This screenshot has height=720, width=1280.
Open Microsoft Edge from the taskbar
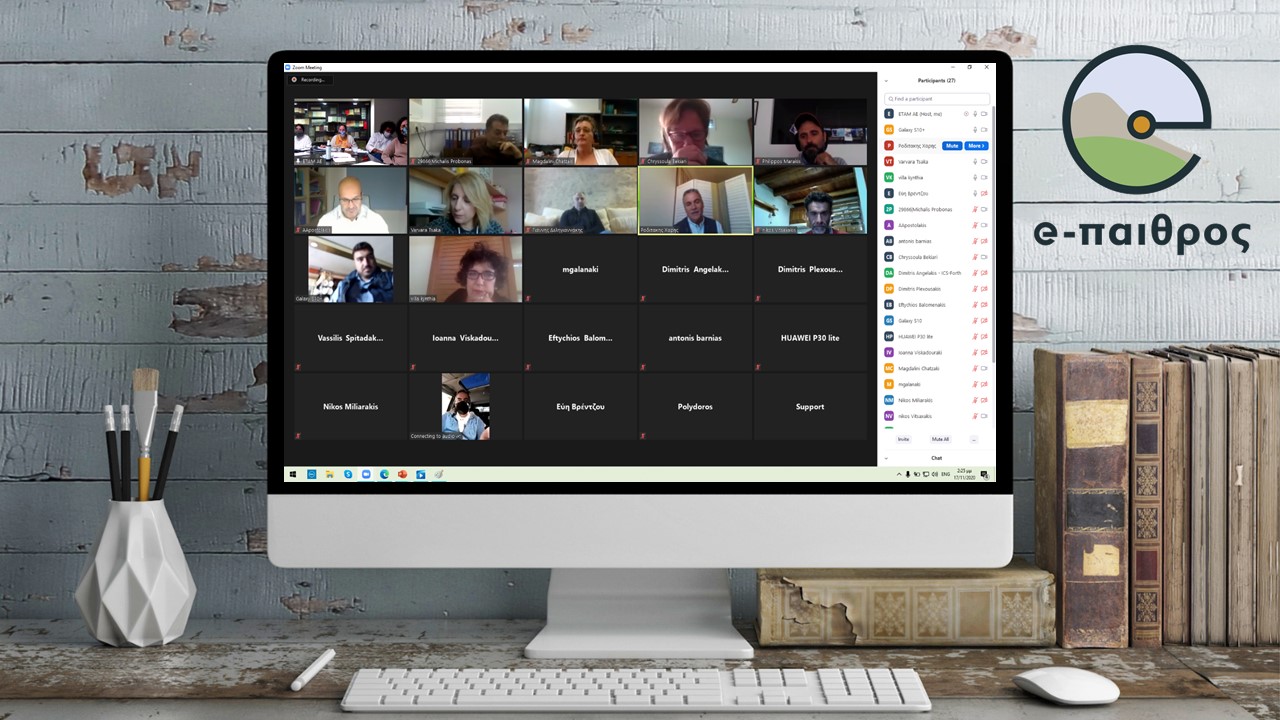[384, 474]
